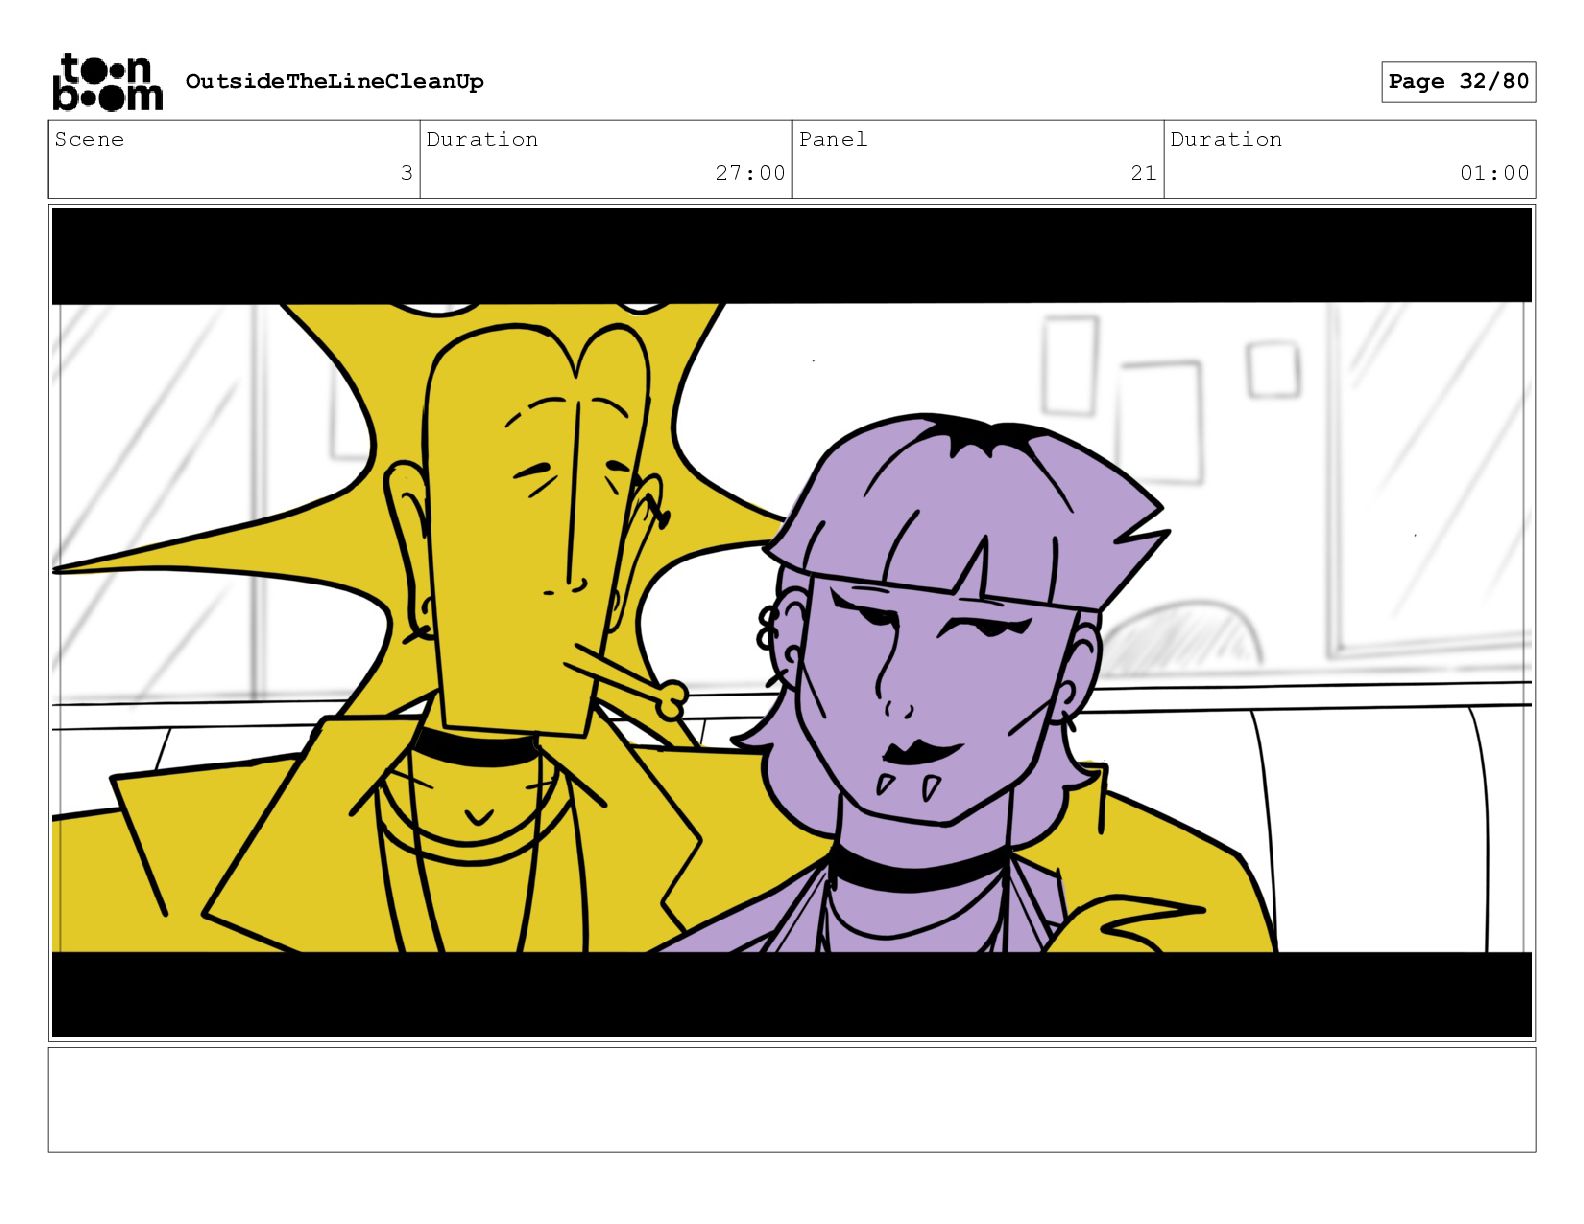Click the scene duration value 27:00

coord(750,173)
